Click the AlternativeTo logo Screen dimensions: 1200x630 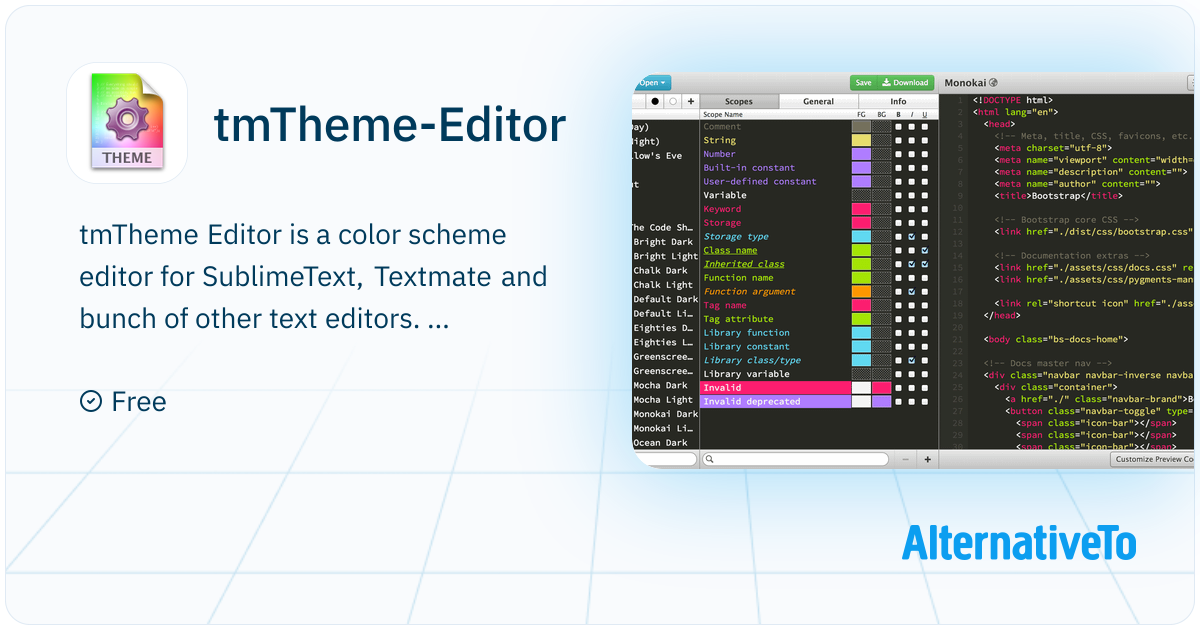pos(1019,542)
